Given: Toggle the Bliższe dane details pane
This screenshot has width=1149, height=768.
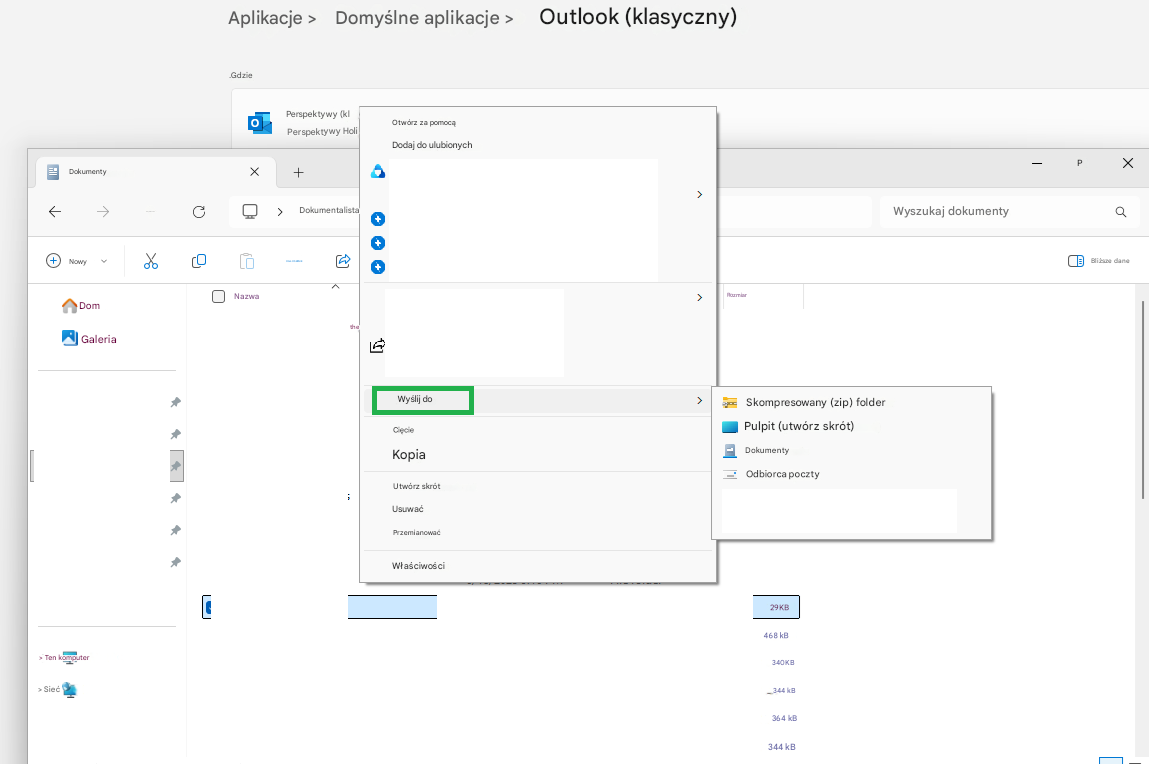Looking at the screenshot, I should click(1098, 261).
